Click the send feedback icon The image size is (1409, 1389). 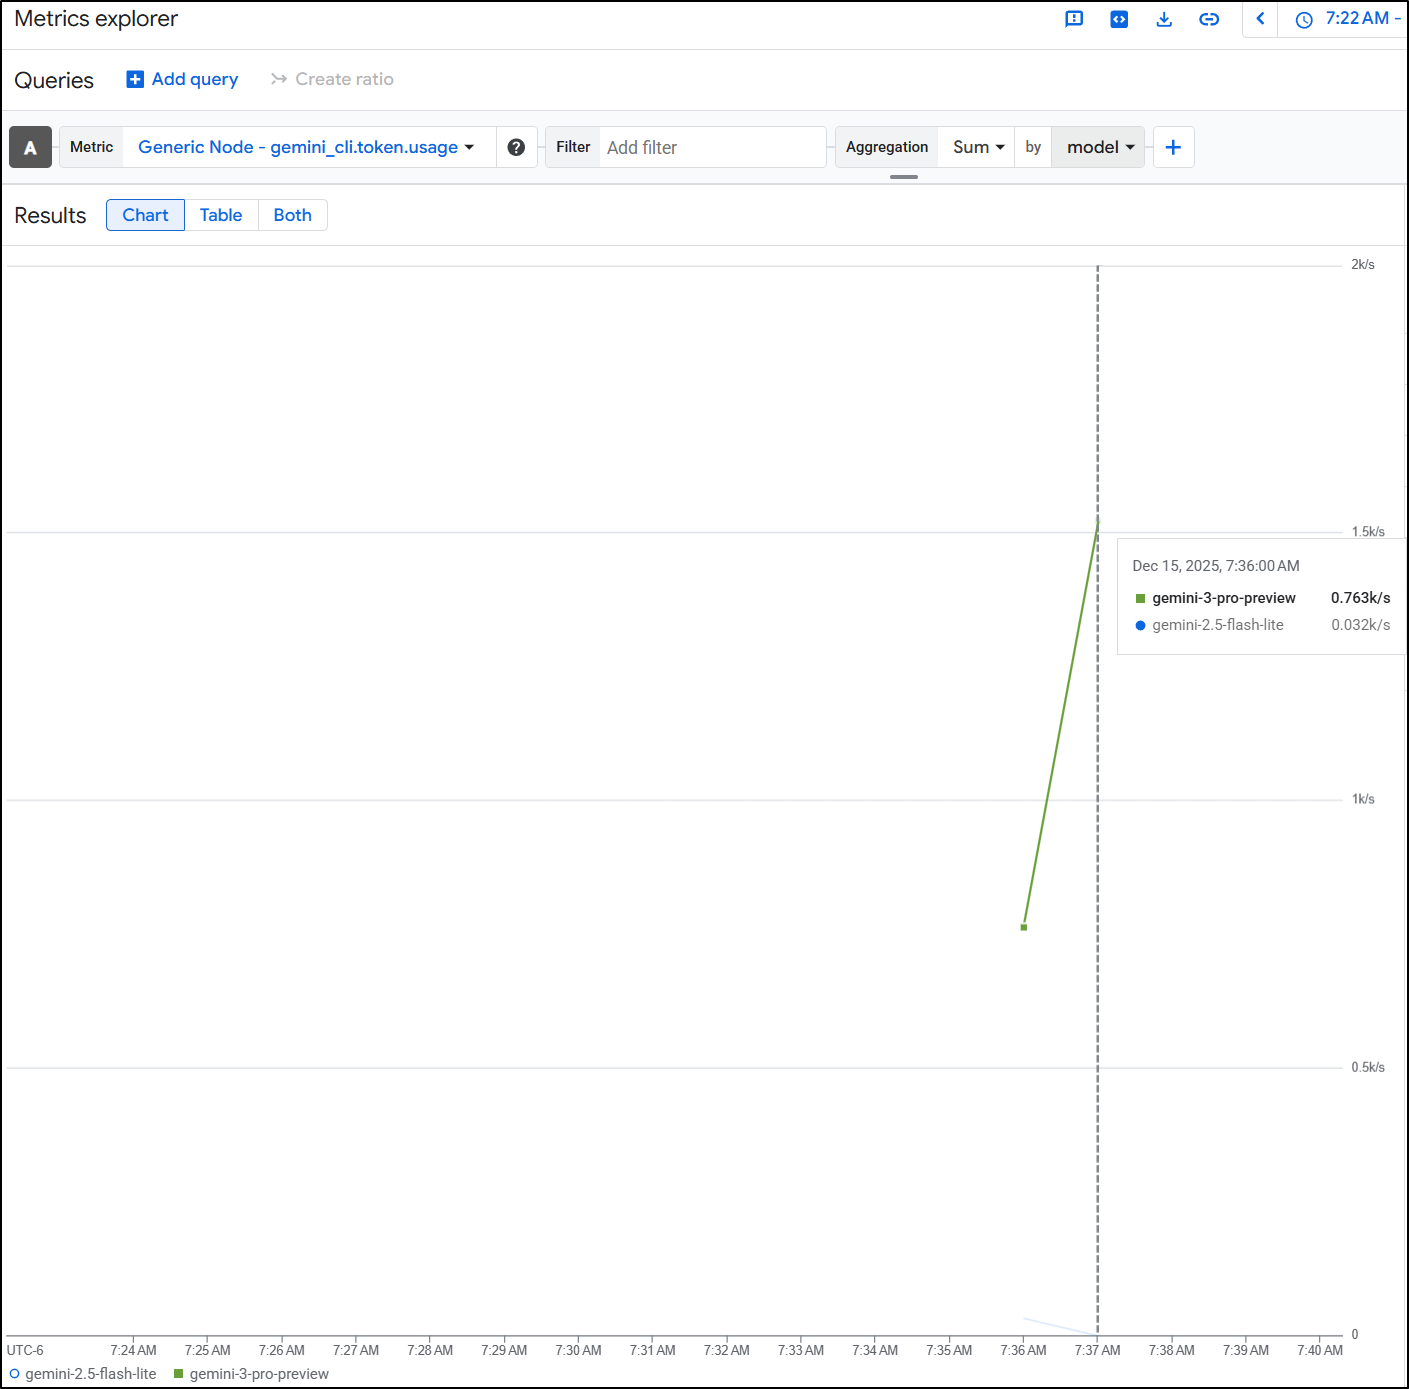point(1074,19)
